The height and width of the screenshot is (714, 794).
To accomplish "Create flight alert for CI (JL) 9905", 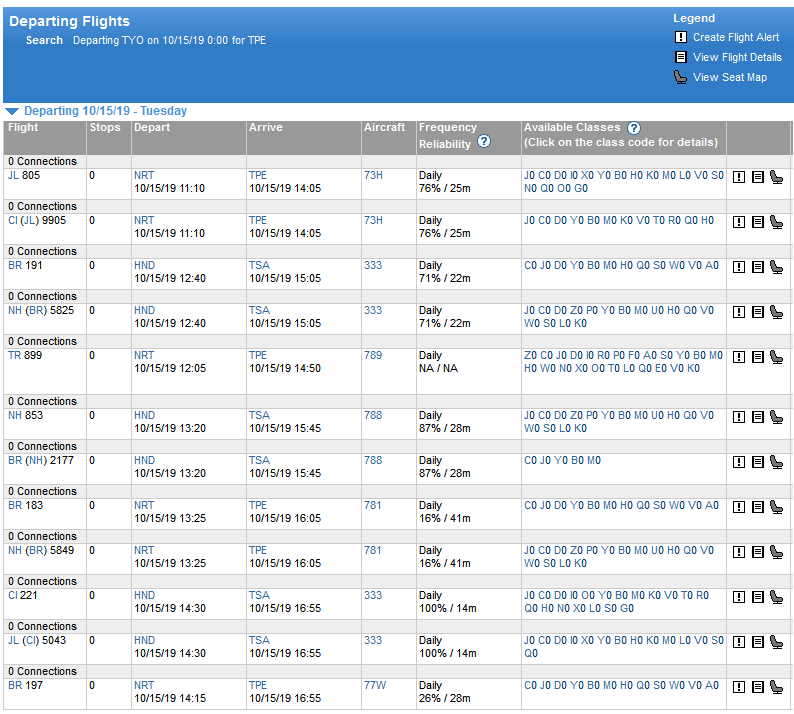I will click(x=739, y=222).
